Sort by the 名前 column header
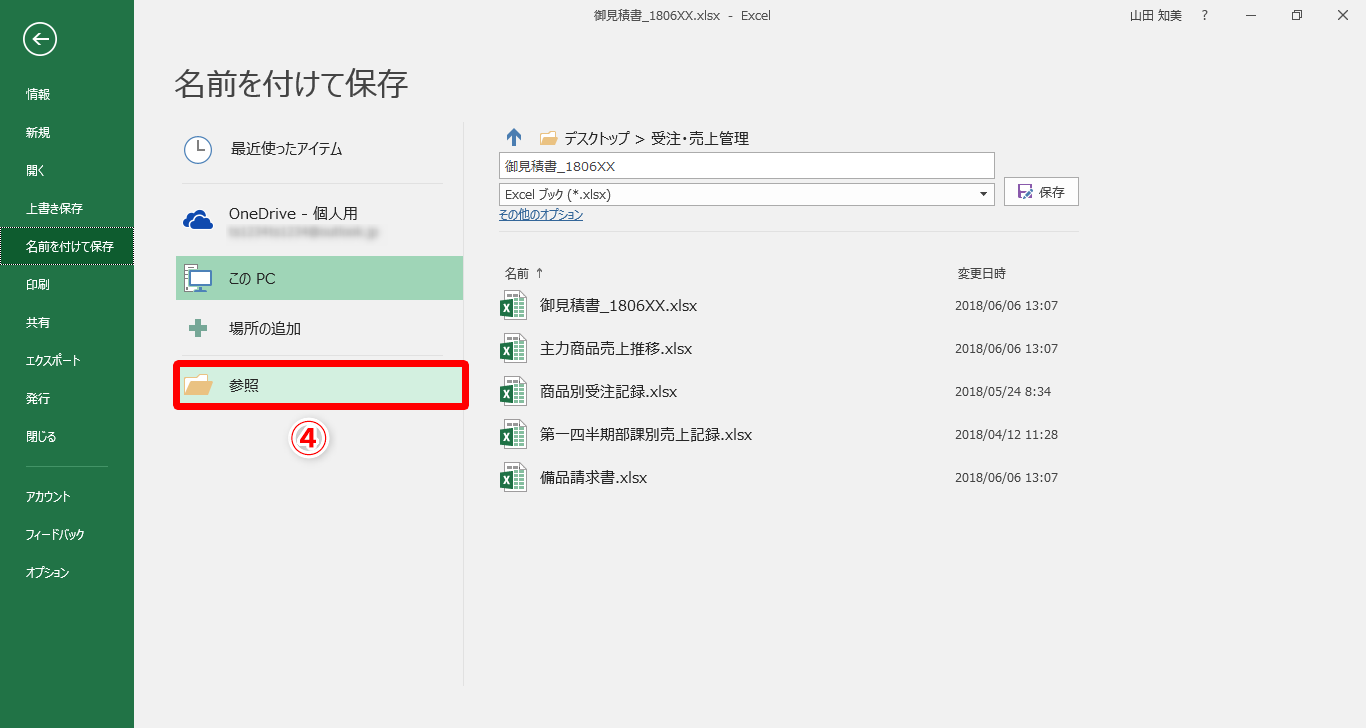The width and height of the screenshot is (1366, 728). click(x=517, y=273)
